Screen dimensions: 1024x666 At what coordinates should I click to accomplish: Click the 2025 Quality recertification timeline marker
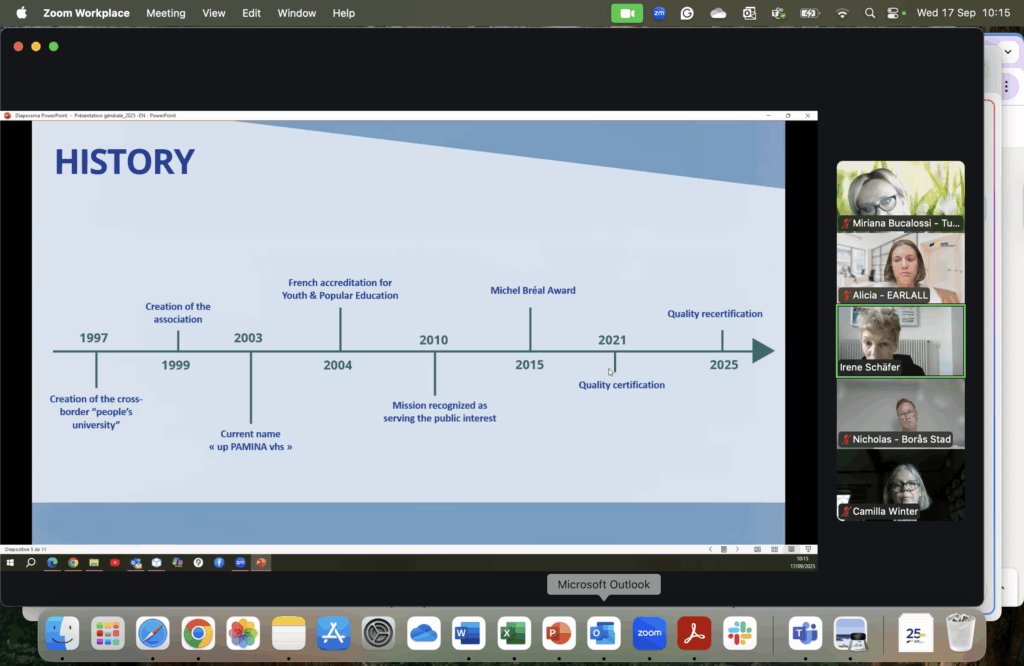[722, 340]
